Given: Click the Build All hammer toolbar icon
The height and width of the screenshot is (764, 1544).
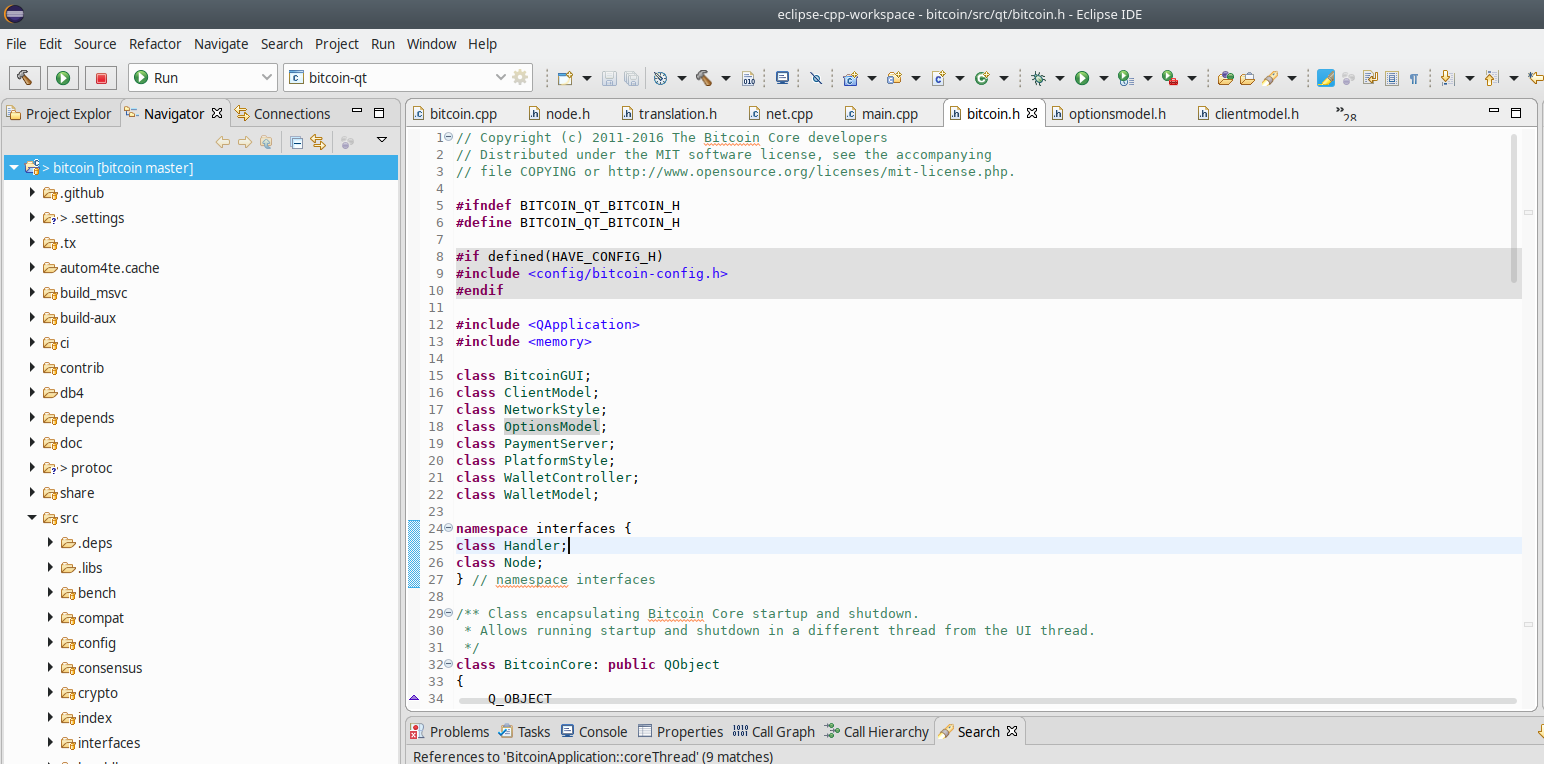Looking at the screenshot, I should [x=703, y=77].
